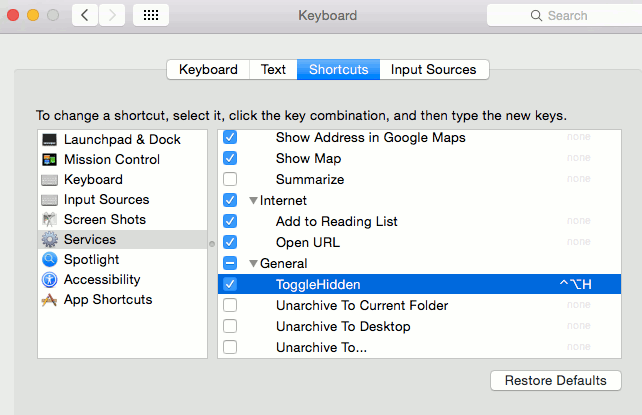
Task: Toggle the Internet group checkbox
Action: point(230,200)
